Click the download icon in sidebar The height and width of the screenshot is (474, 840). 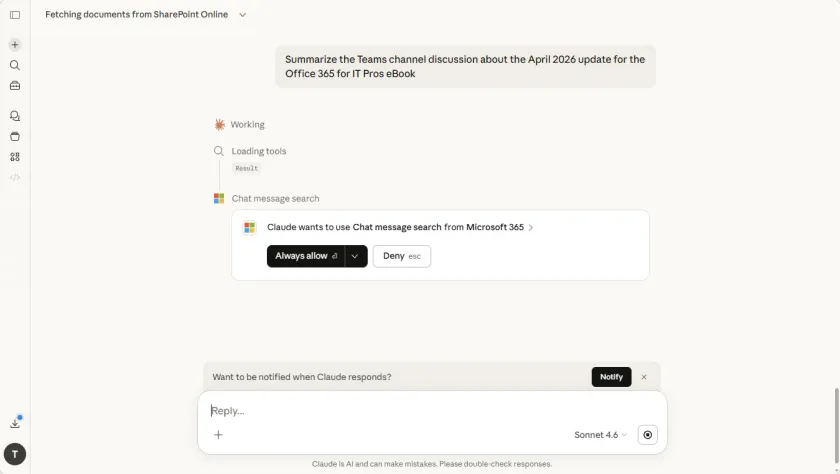click(x=15, y=423)
